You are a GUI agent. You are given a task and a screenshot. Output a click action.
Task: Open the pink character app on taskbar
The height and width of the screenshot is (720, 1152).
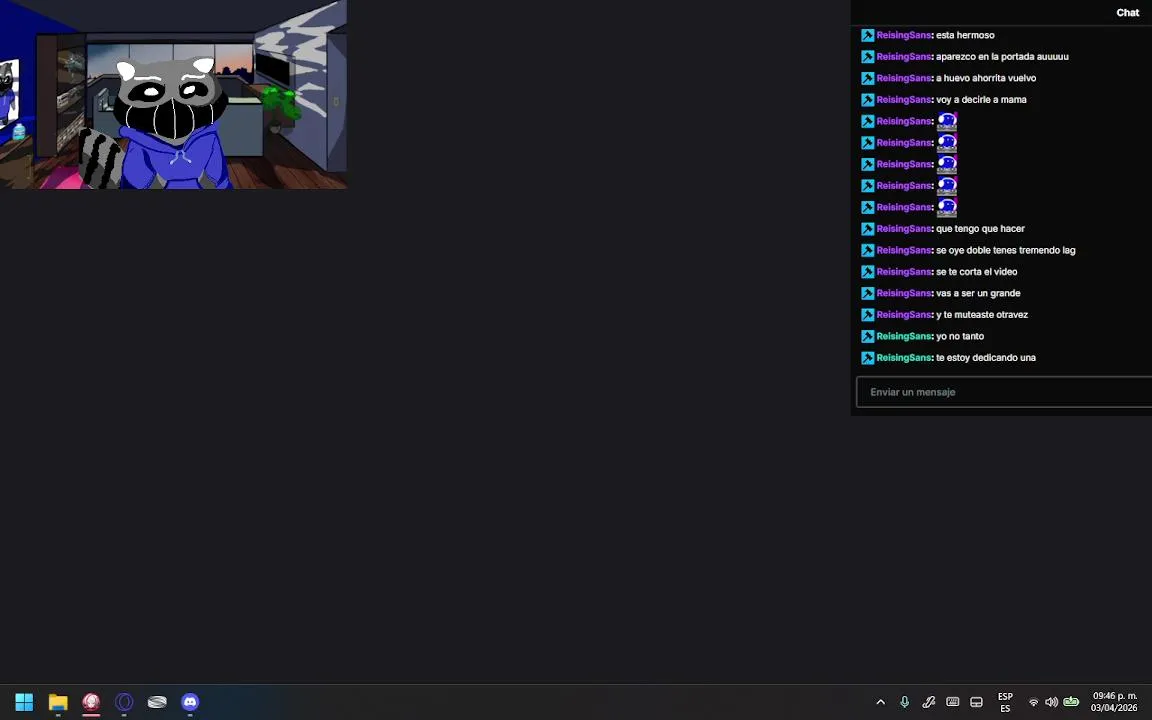(91, 702)
